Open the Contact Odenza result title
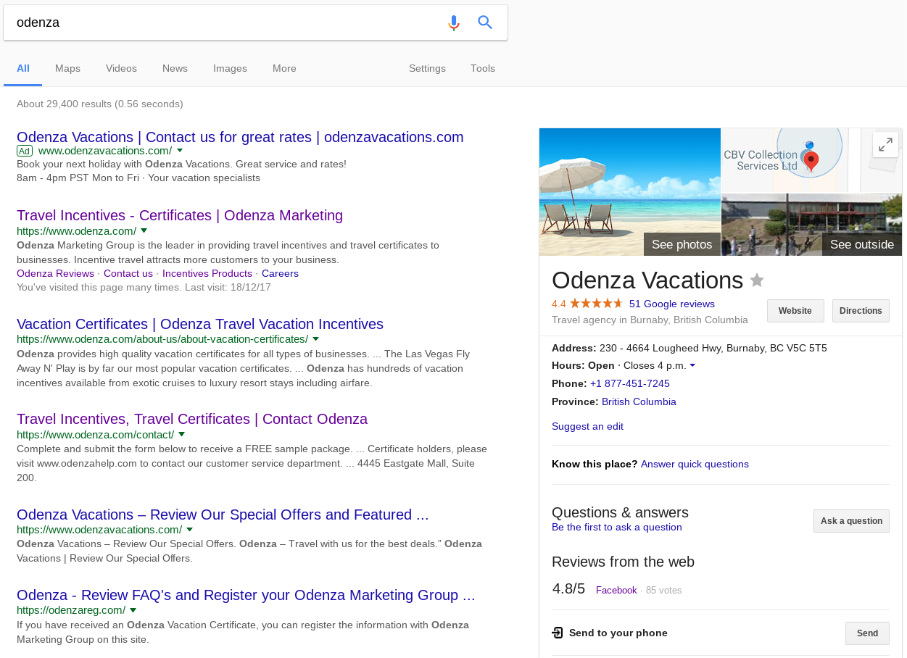 pyautogui.click(x=192, y=419)
